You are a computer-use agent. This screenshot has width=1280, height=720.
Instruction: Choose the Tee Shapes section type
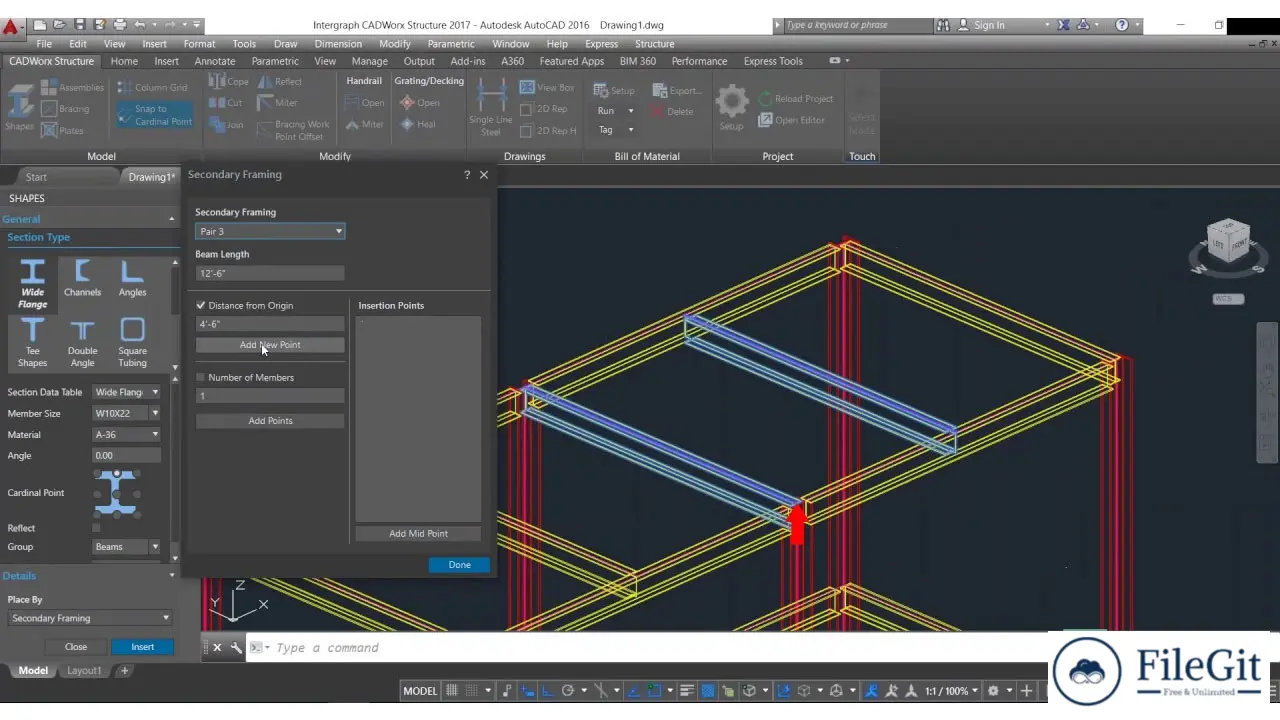pos(32,343)
